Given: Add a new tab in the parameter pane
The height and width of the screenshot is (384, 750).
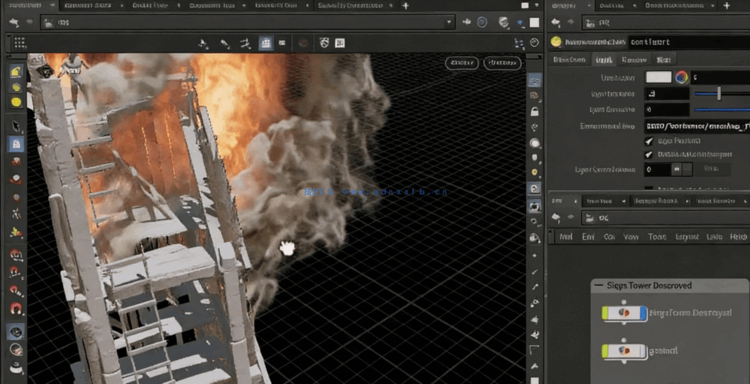Looking at the screenshot, I should 727,6.
